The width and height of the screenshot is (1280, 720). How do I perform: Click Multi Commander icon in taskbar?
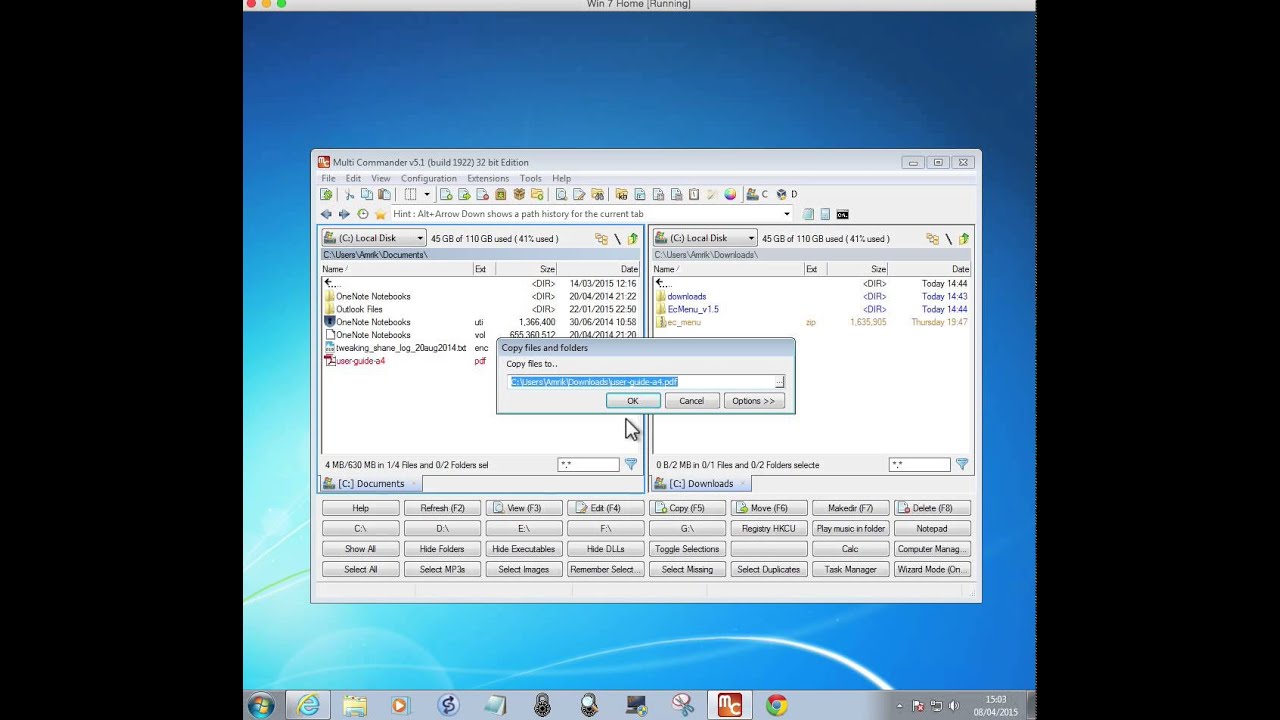729,705
